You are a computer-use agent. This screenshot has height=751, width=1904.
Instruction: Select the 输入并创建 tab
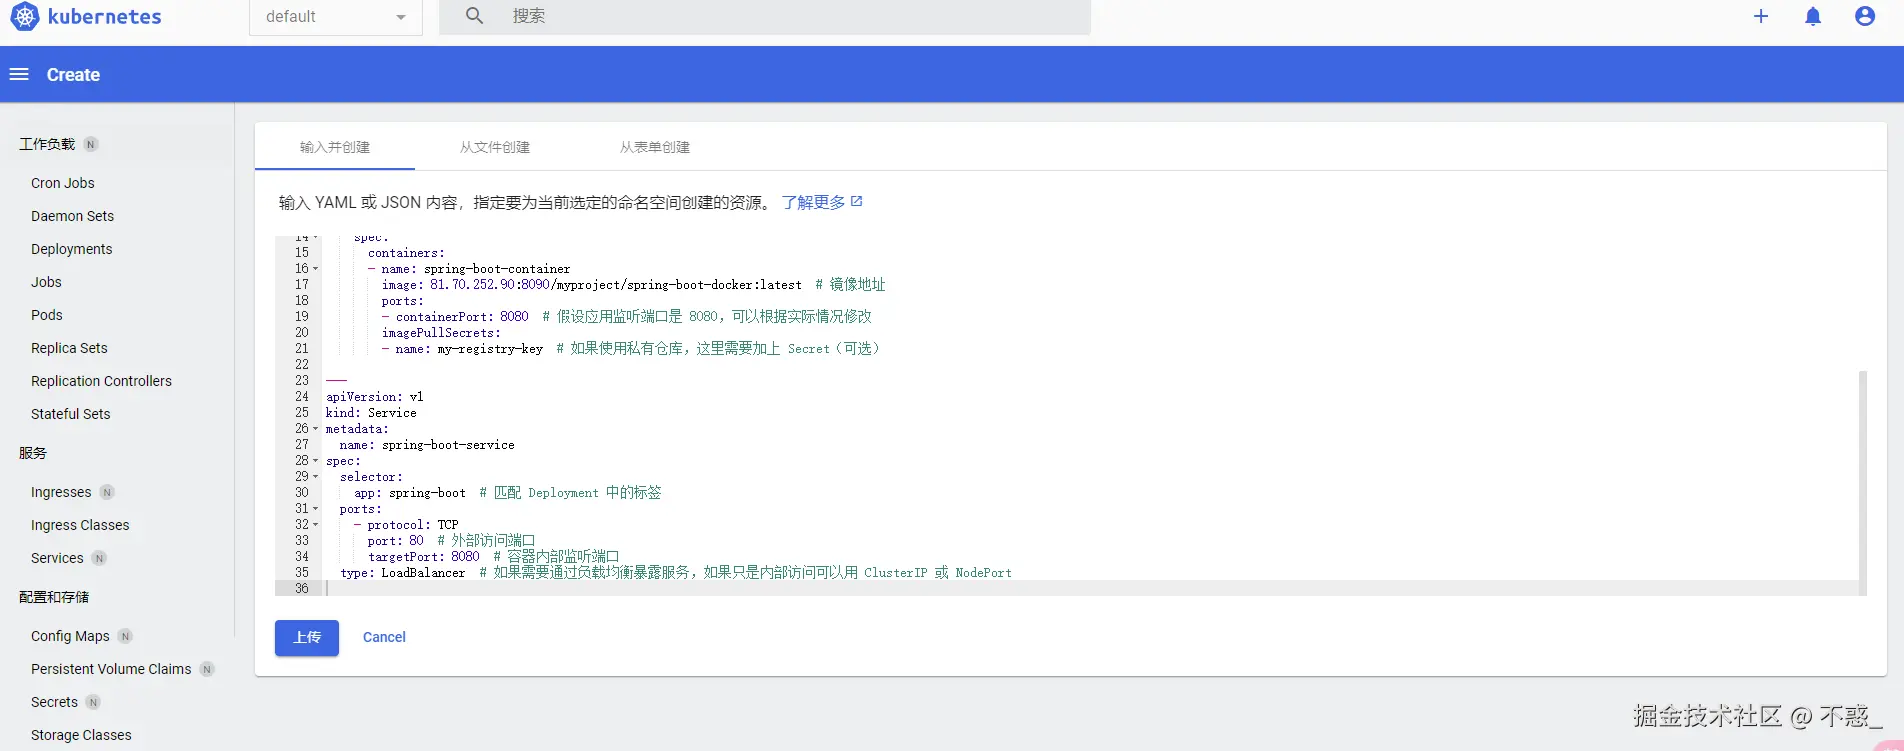pos(335,147)
